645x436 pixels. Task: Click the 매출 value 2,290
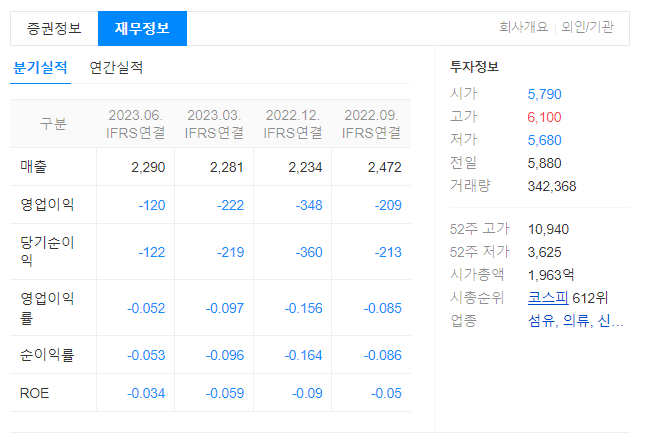pos(148,167)
